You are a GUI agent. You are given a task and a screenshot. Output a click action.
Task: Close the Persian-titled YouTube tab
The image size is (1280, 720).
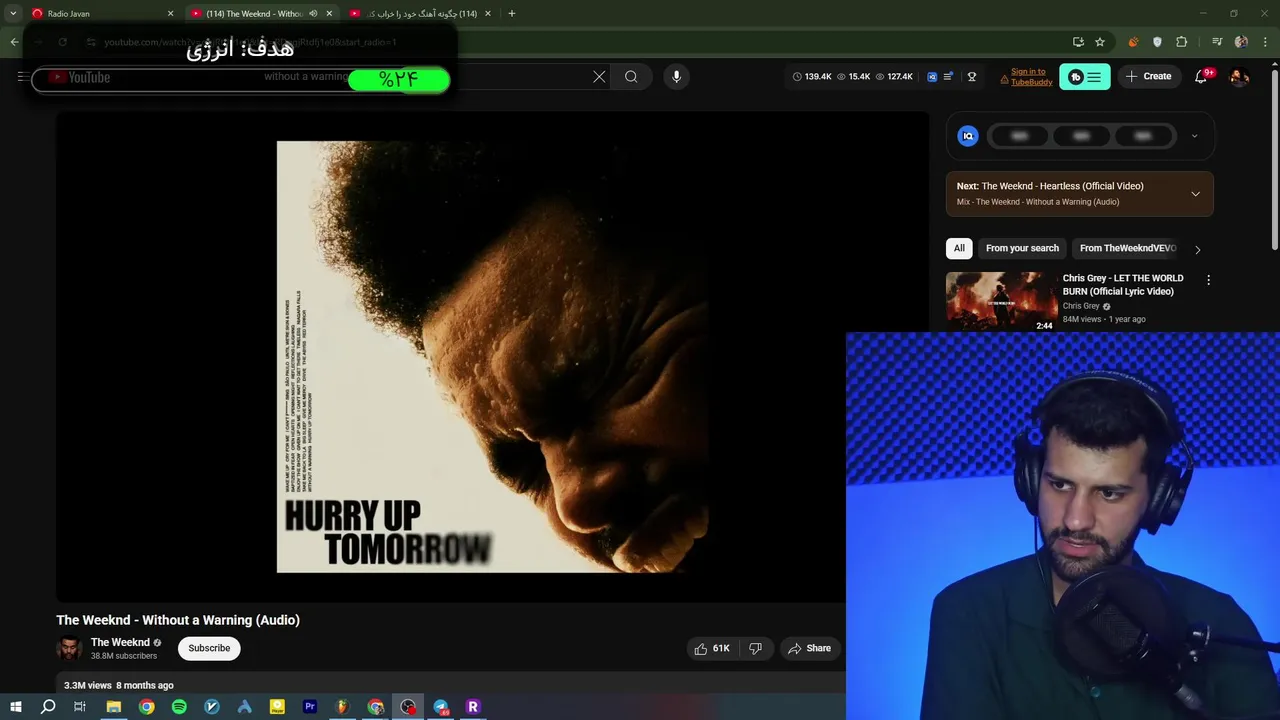pos(488,14)
